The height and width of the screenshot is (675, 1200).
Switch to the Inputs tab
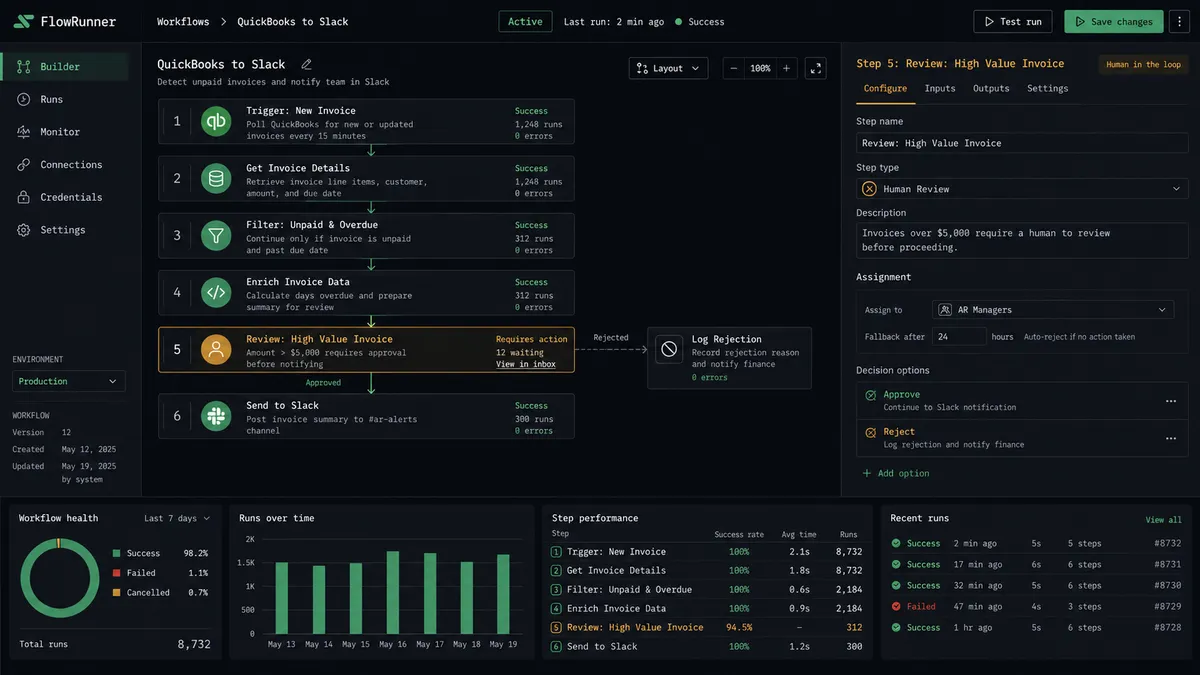pos(940,88)
